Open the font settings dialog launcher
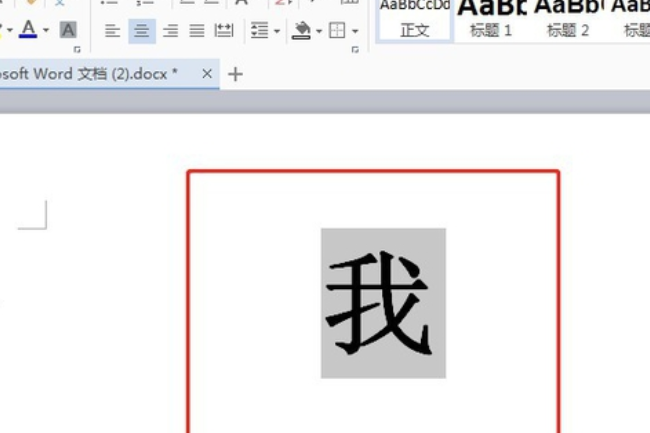 77,50
